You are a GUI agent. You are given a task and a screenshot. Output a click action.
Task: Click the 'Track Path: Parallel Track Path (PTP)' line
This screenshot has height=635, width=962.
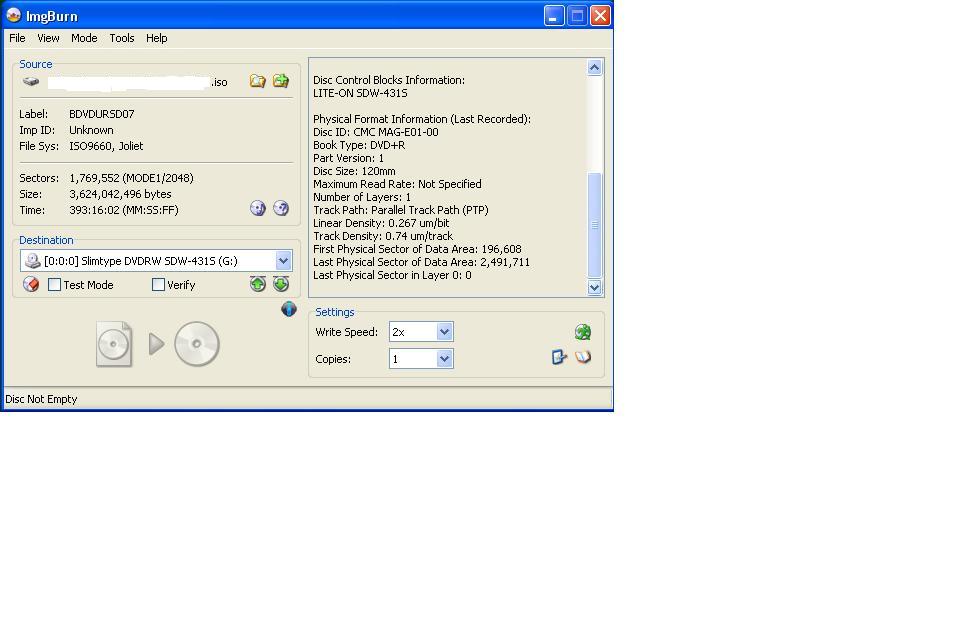click(x=401, y=210)
